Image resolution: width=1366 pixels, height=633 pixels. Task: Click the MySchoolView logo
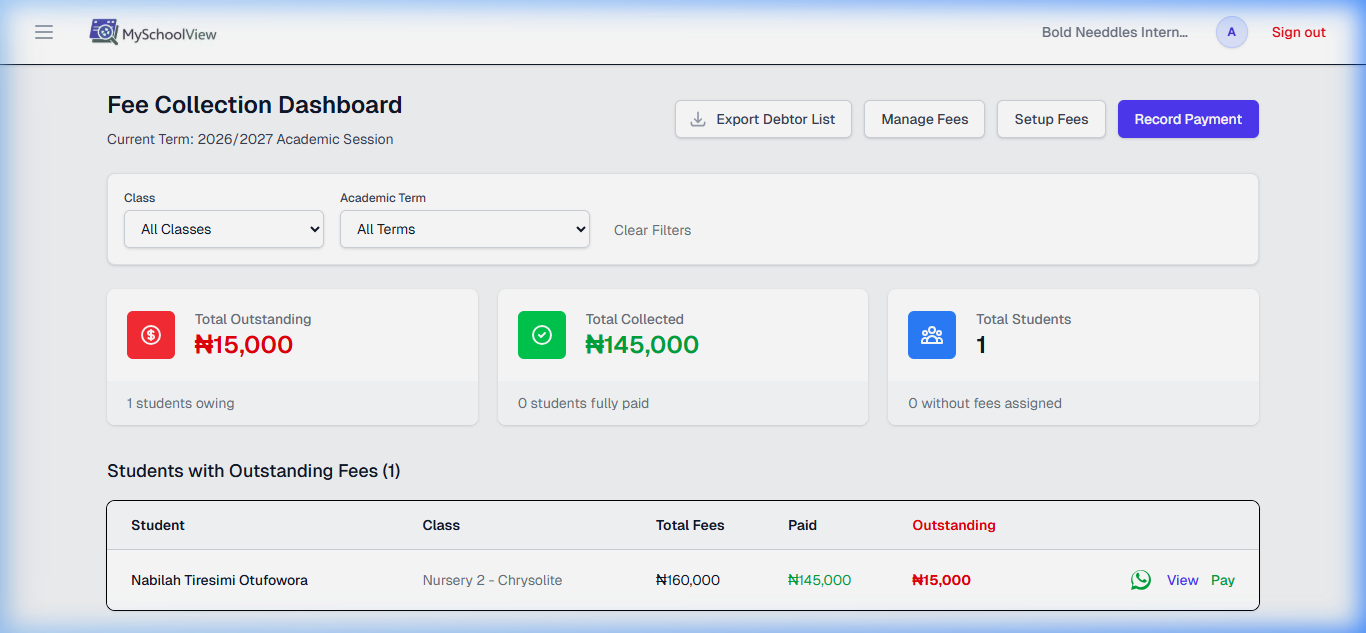coord(152,31)
